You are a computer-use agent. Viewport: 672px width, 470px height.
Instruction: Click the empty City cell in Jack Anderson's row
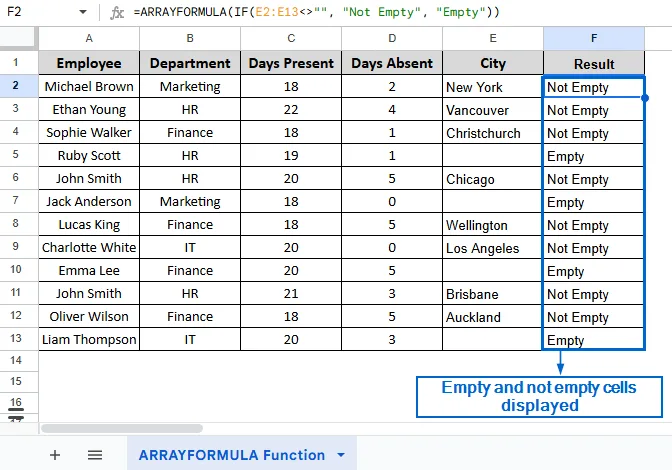tap(493, 201)
